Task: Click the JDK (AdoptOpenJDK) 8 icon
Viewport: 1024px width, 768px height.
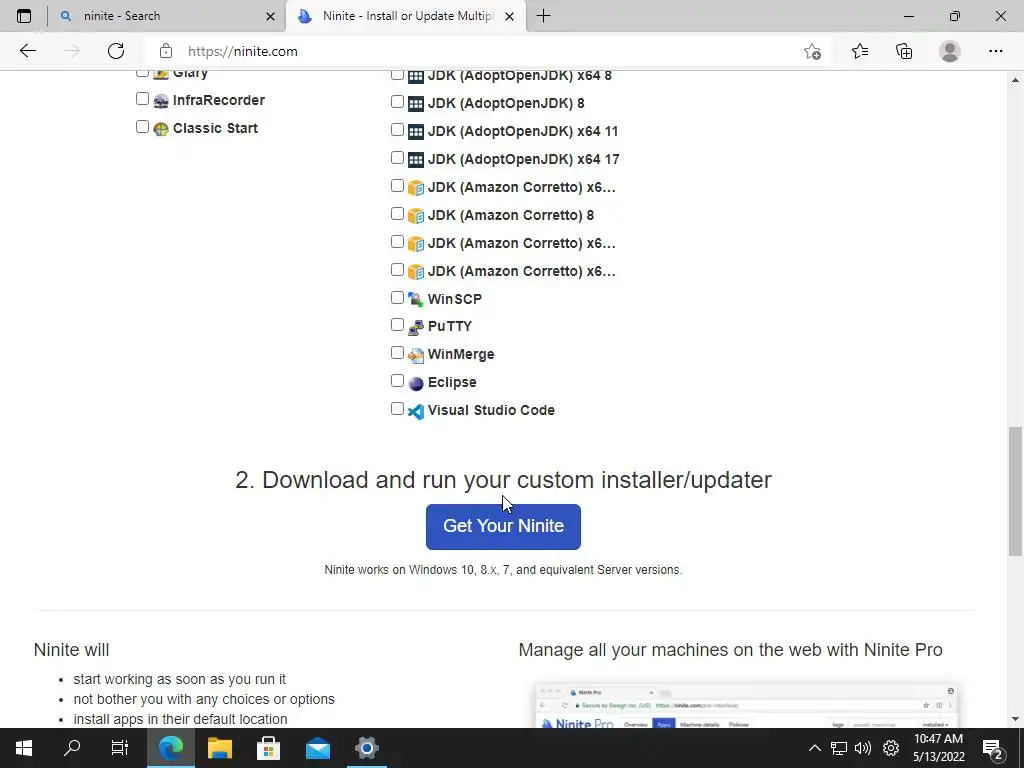Action: tap(416, 104)
